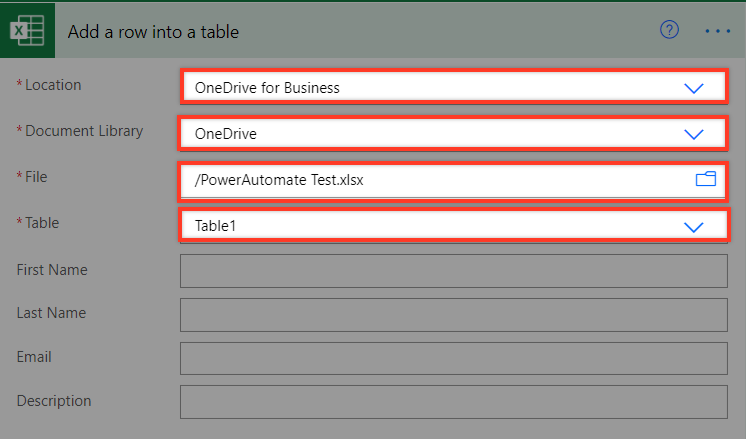
Task: Click the Email field label
Action: [34, 356]
